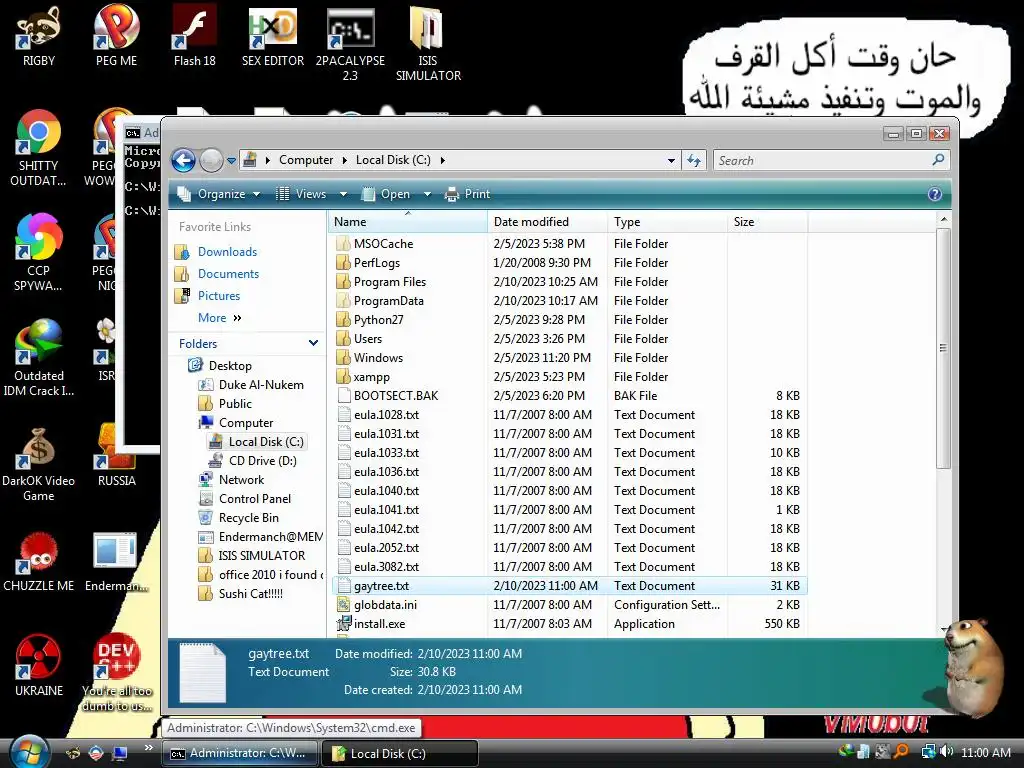Open the Downloads favorite link
The height and width of the screenshot is (768, 1024).
tap(227, 251)
